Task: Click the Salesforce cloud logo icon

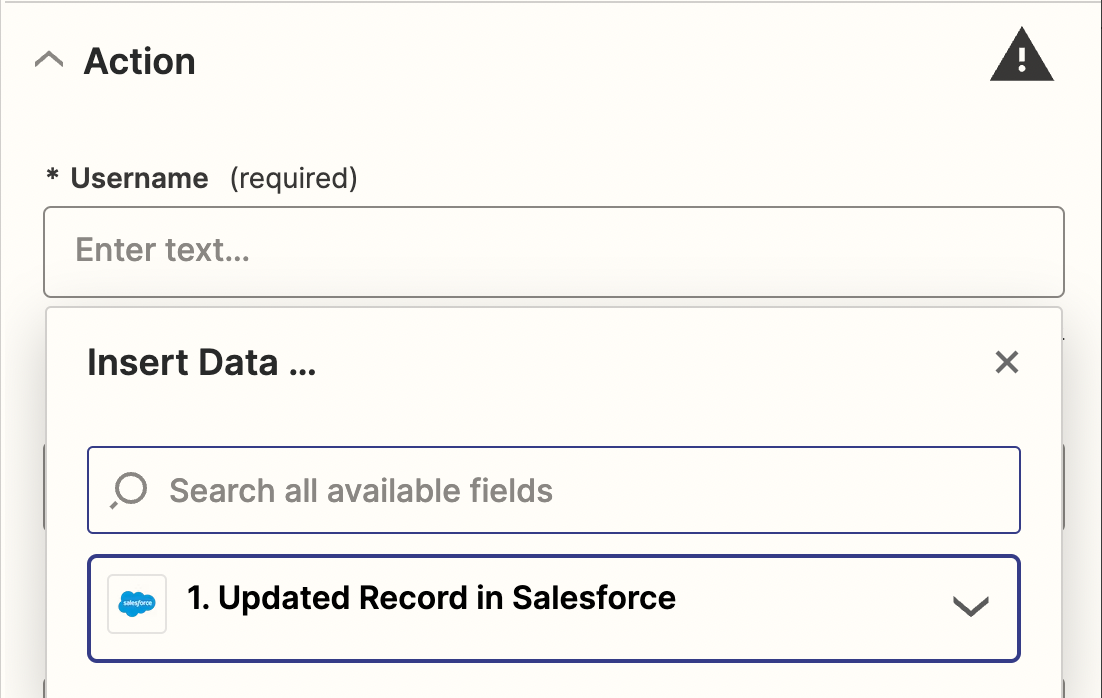Action: (137, 604)
